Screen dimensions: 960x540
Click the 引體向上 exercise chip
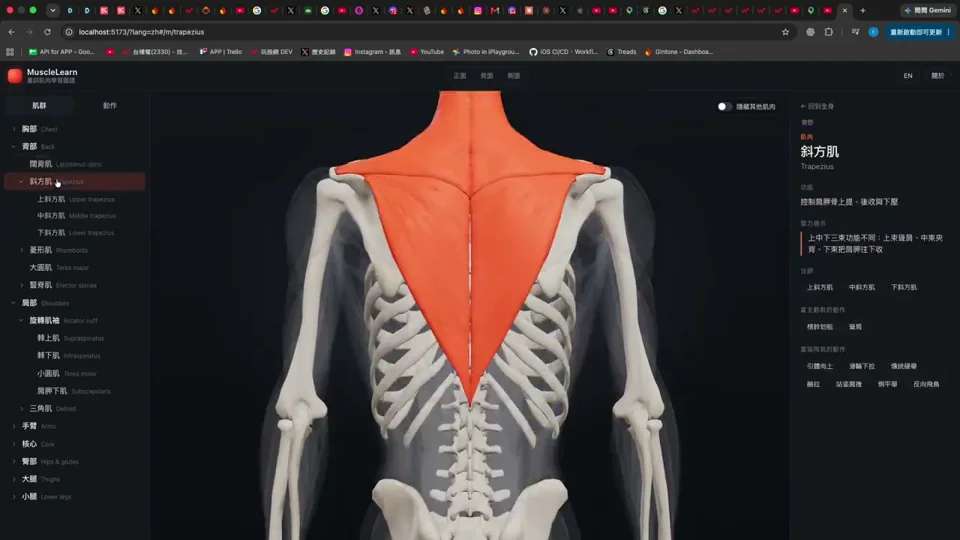point(820,366)
